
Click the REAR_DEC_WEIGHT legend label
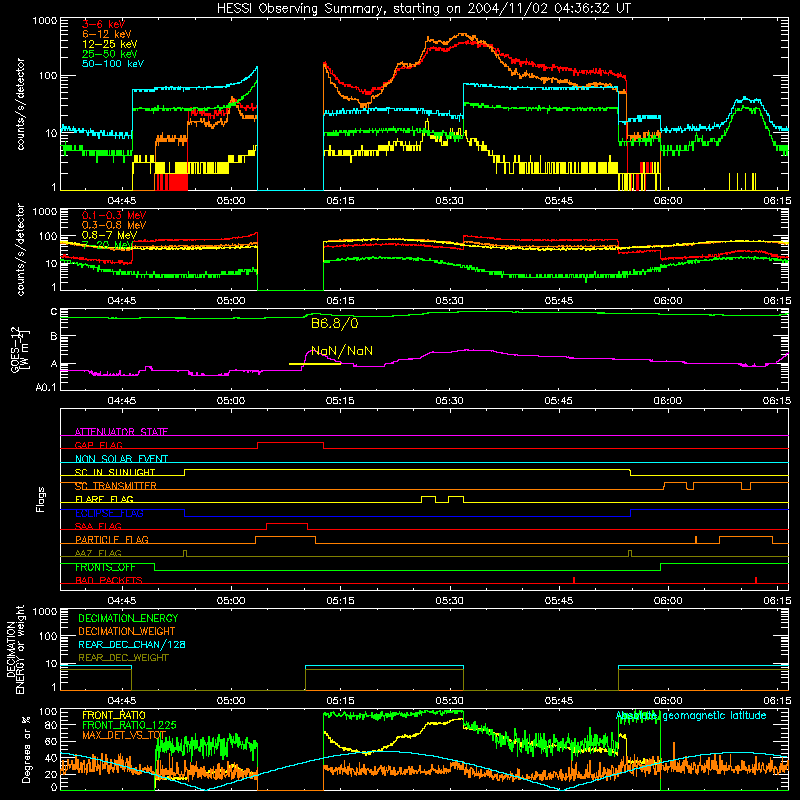(123, 658)
